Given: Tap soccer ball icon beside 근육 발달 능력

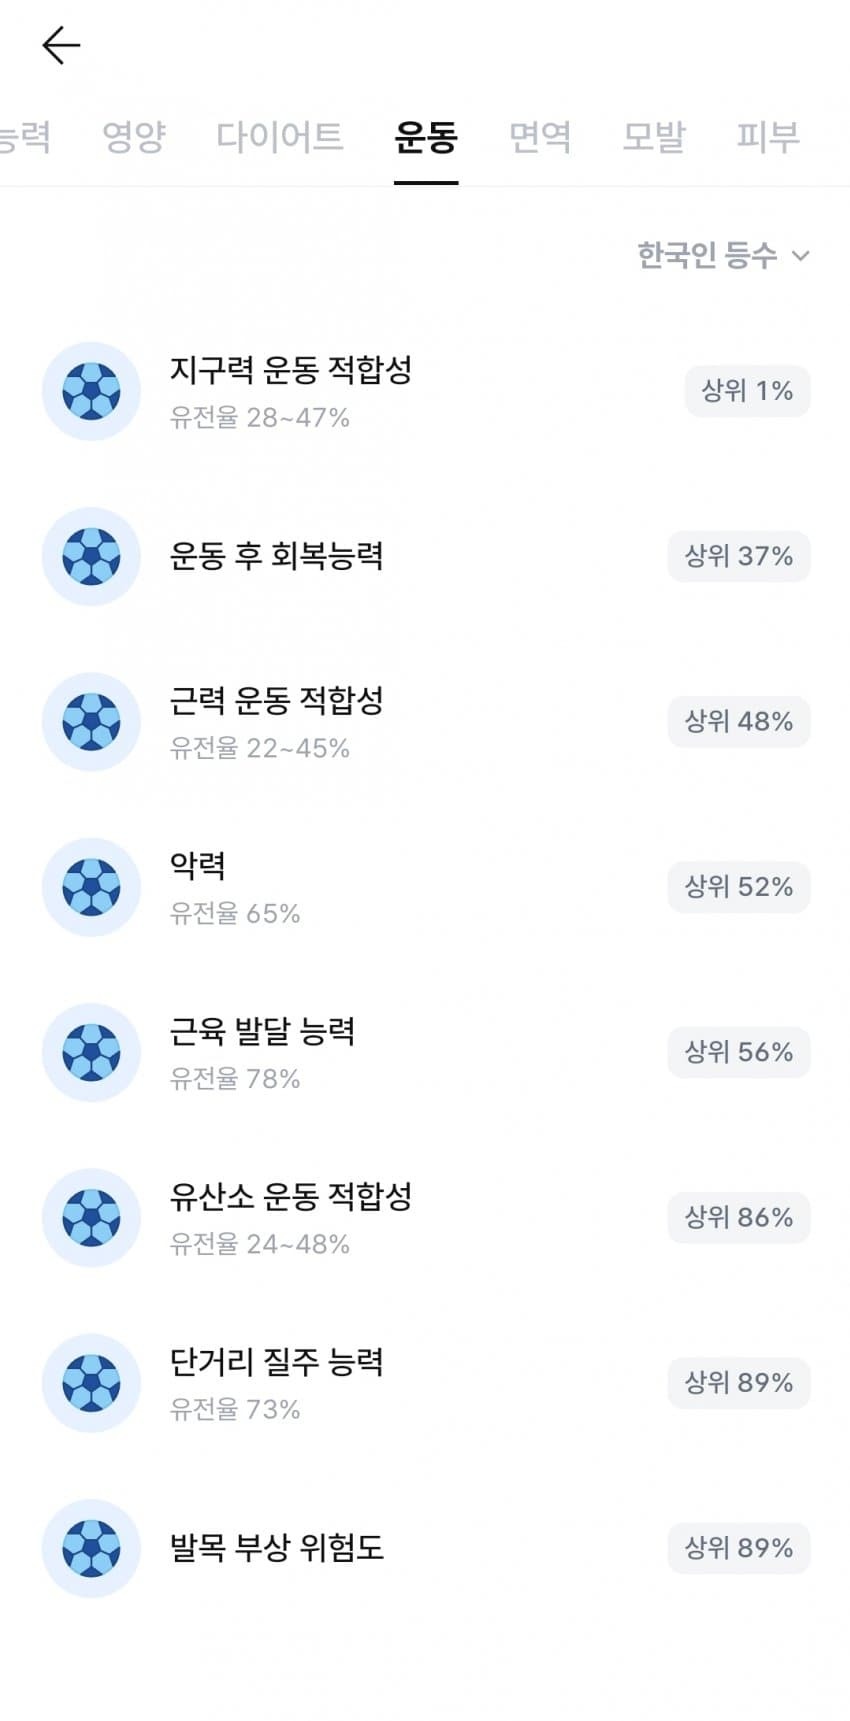Looking at the screenshot, I should point(91,1052).
